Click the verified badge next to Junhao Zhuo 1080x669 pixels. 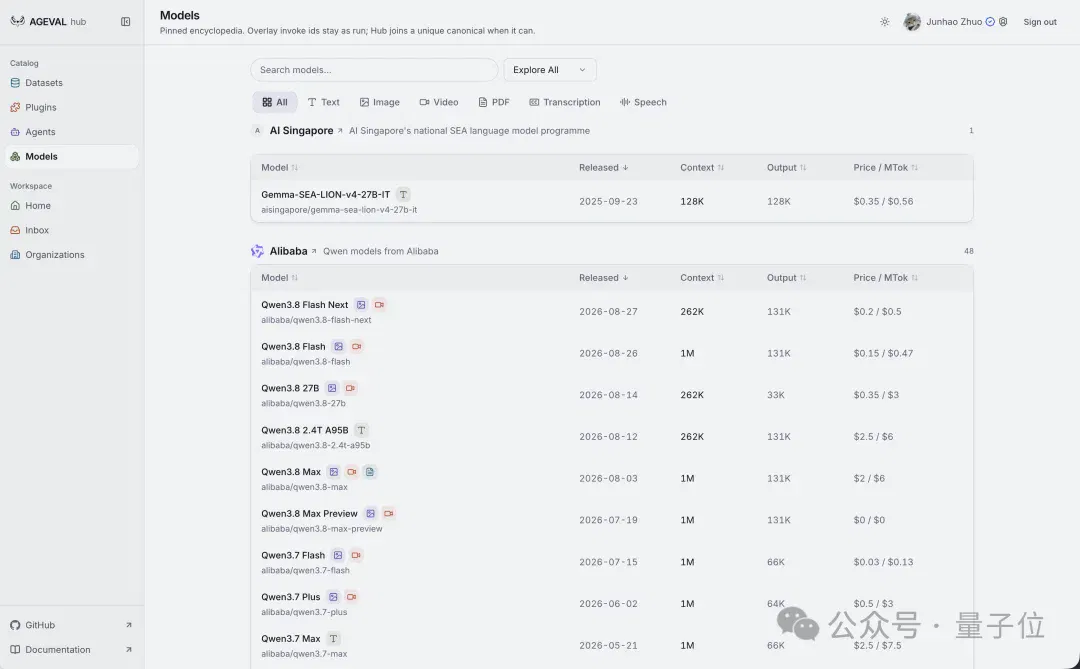click(990, 22)
